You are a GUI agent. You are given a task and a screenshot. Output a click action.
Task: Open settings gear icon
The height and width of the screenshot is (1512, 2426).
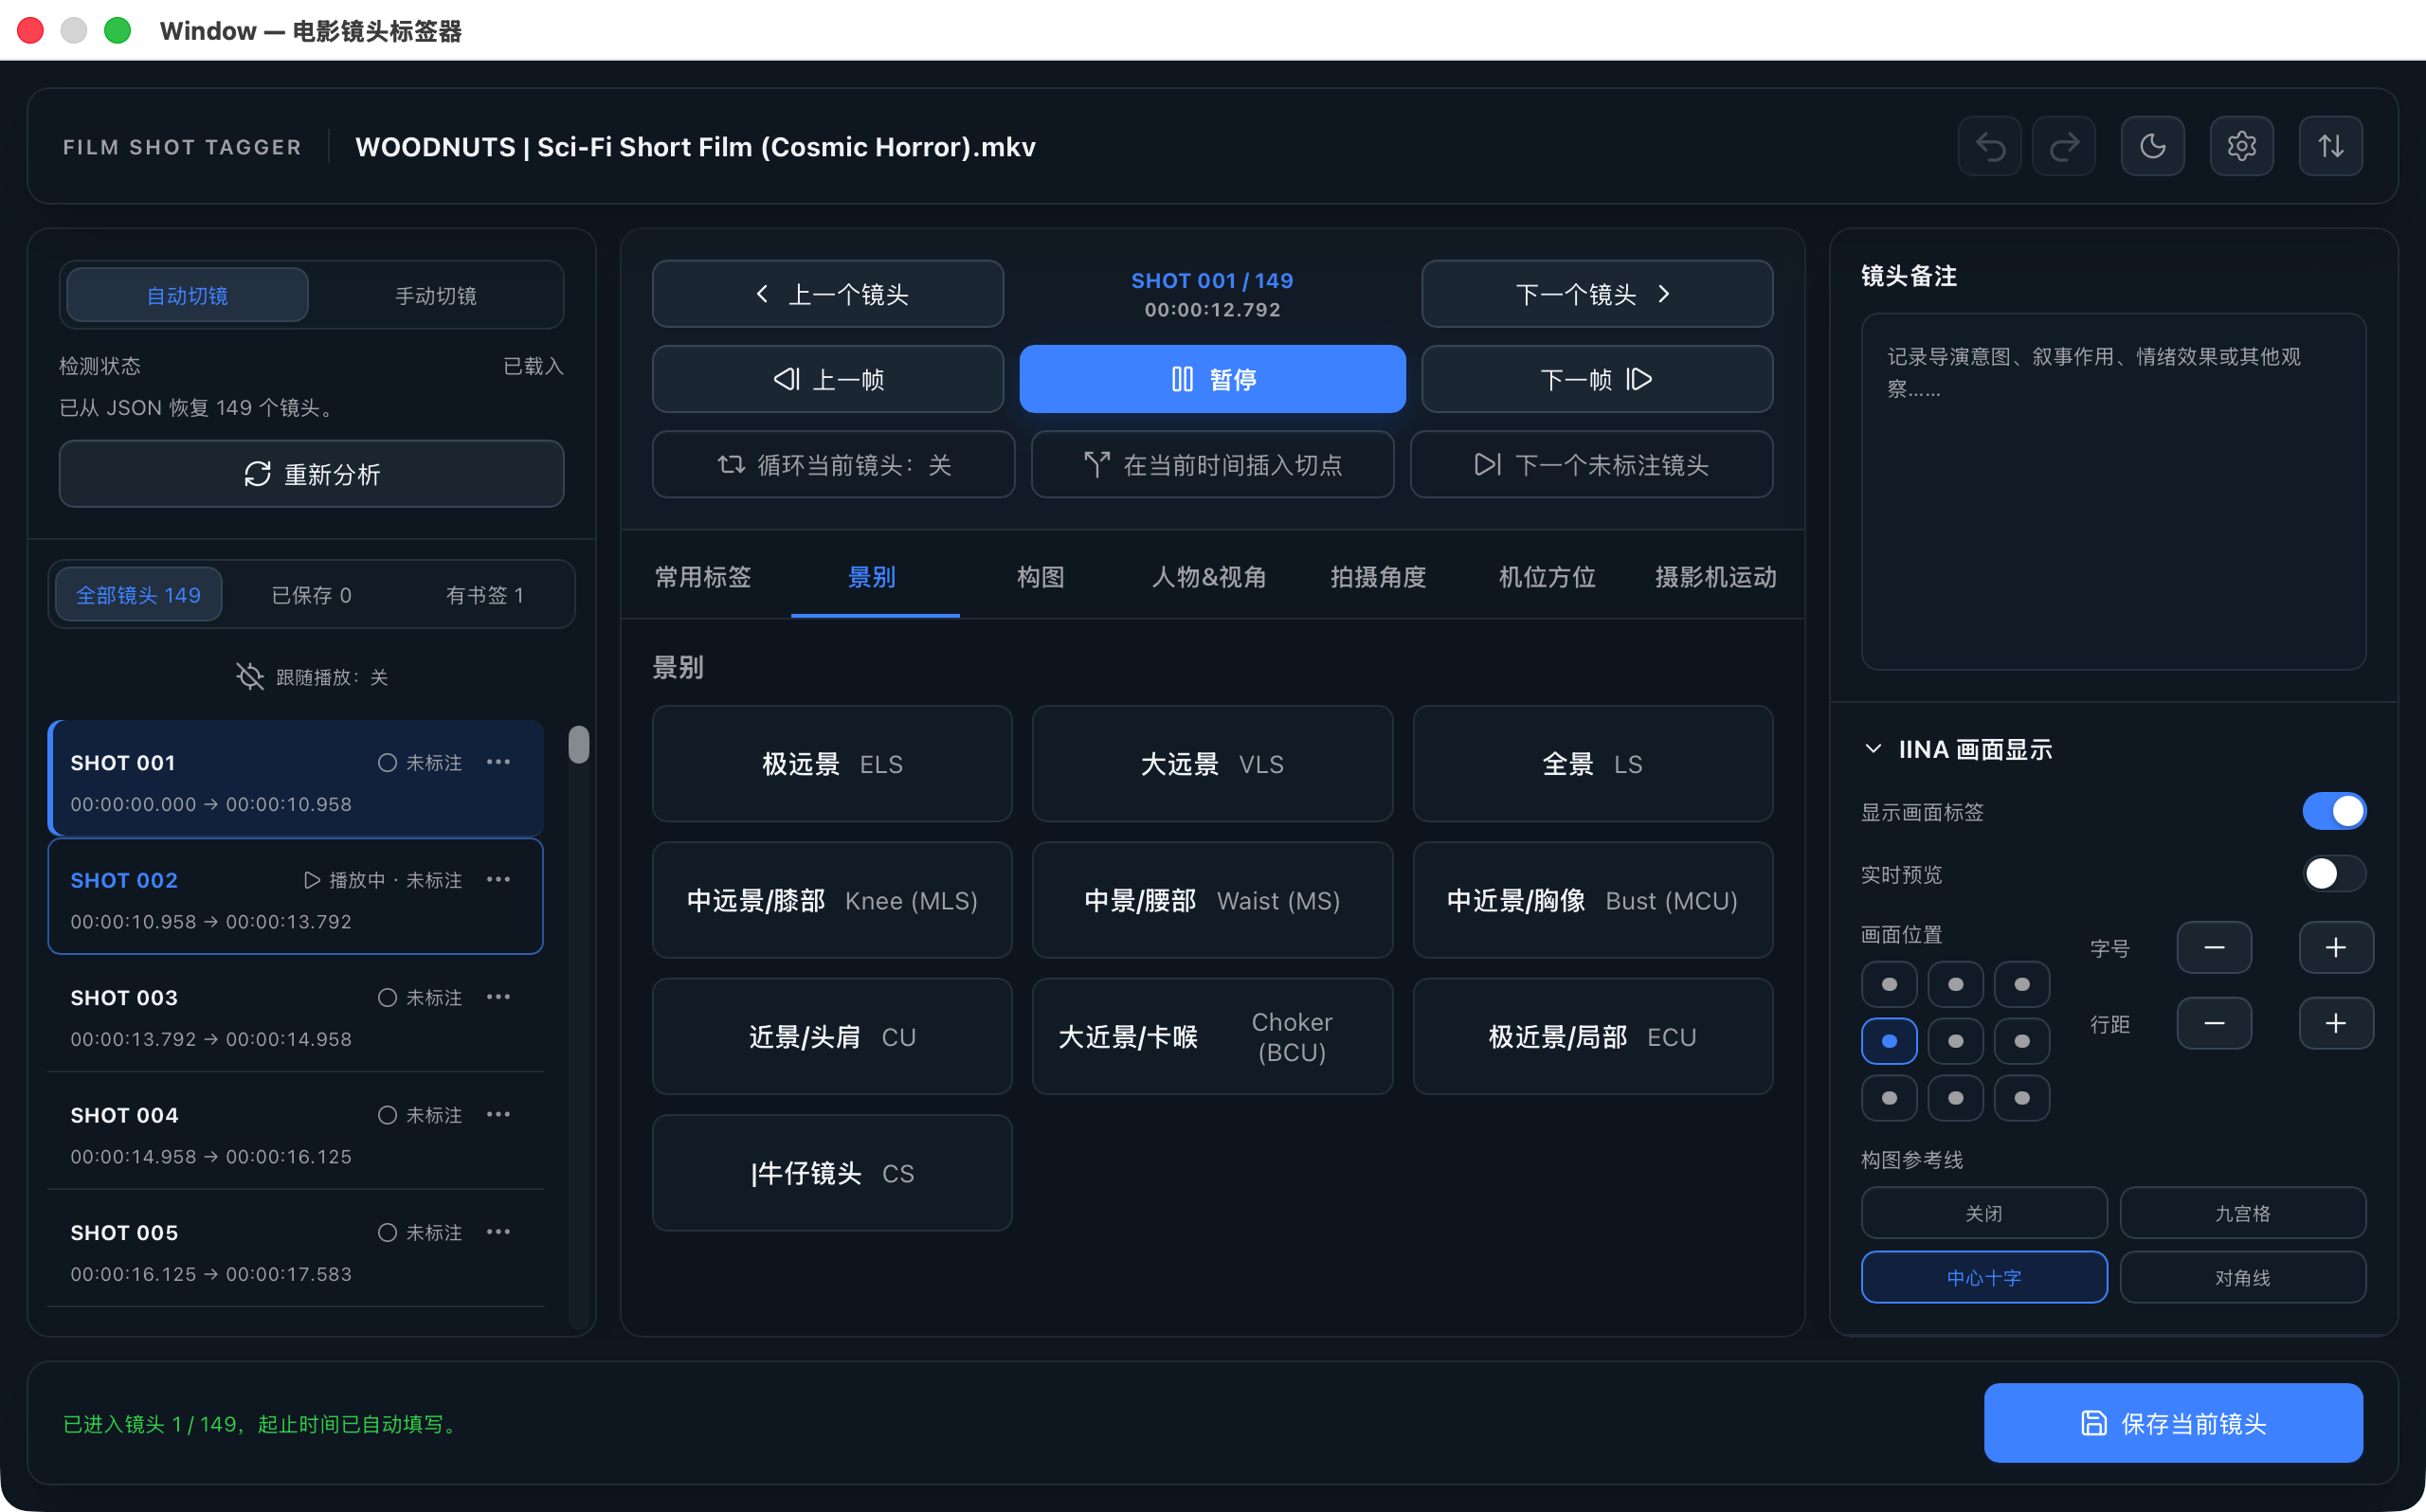coord(2241,147)
